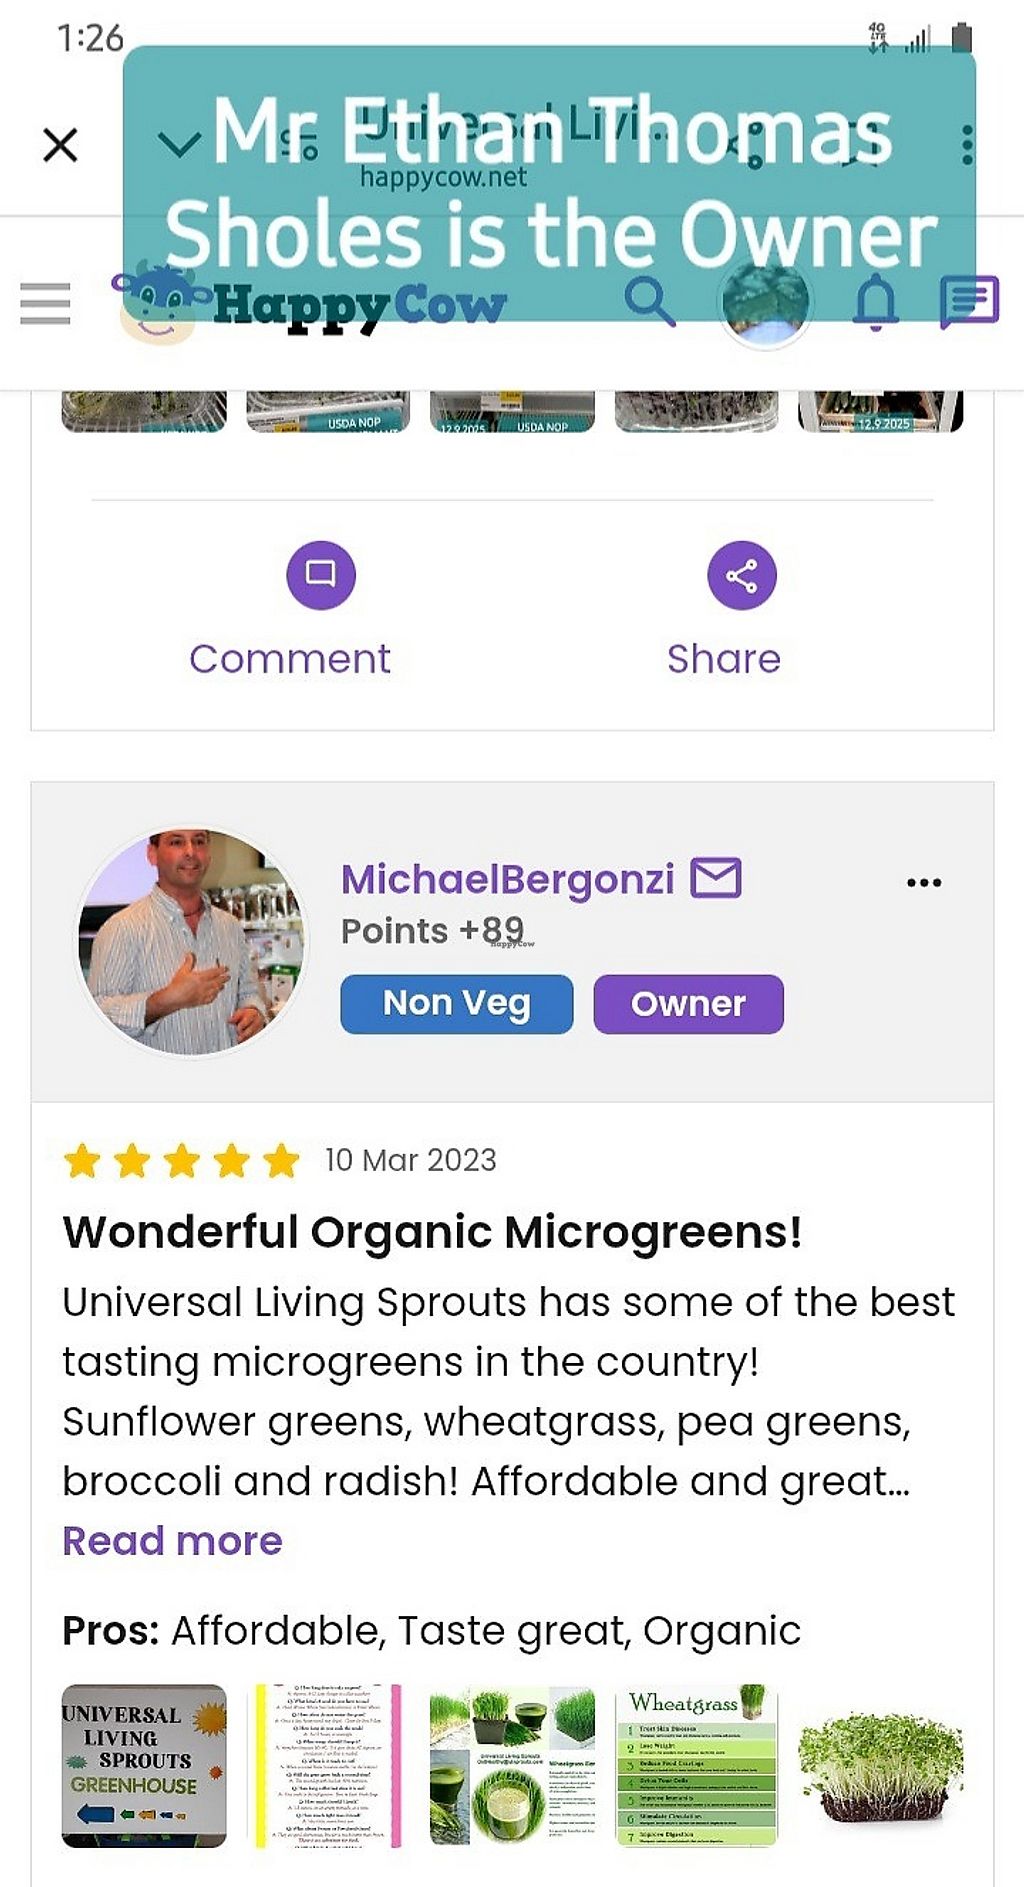Open the user profile avatar
This screenshot has width=1024, height=1887.
click(x=765, y=303)
